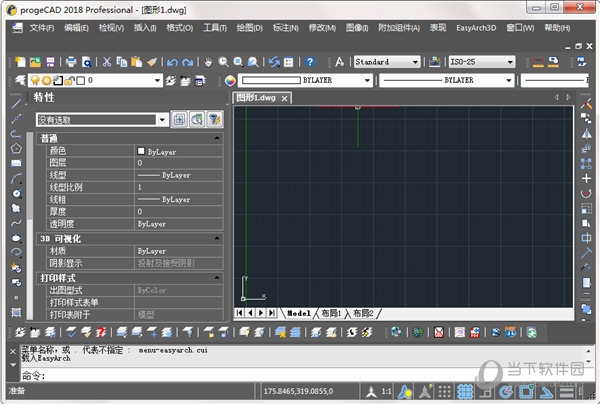Collapse the 打印样式 section
This screenshot has width=600, height=404.
(x=217, y=277)
